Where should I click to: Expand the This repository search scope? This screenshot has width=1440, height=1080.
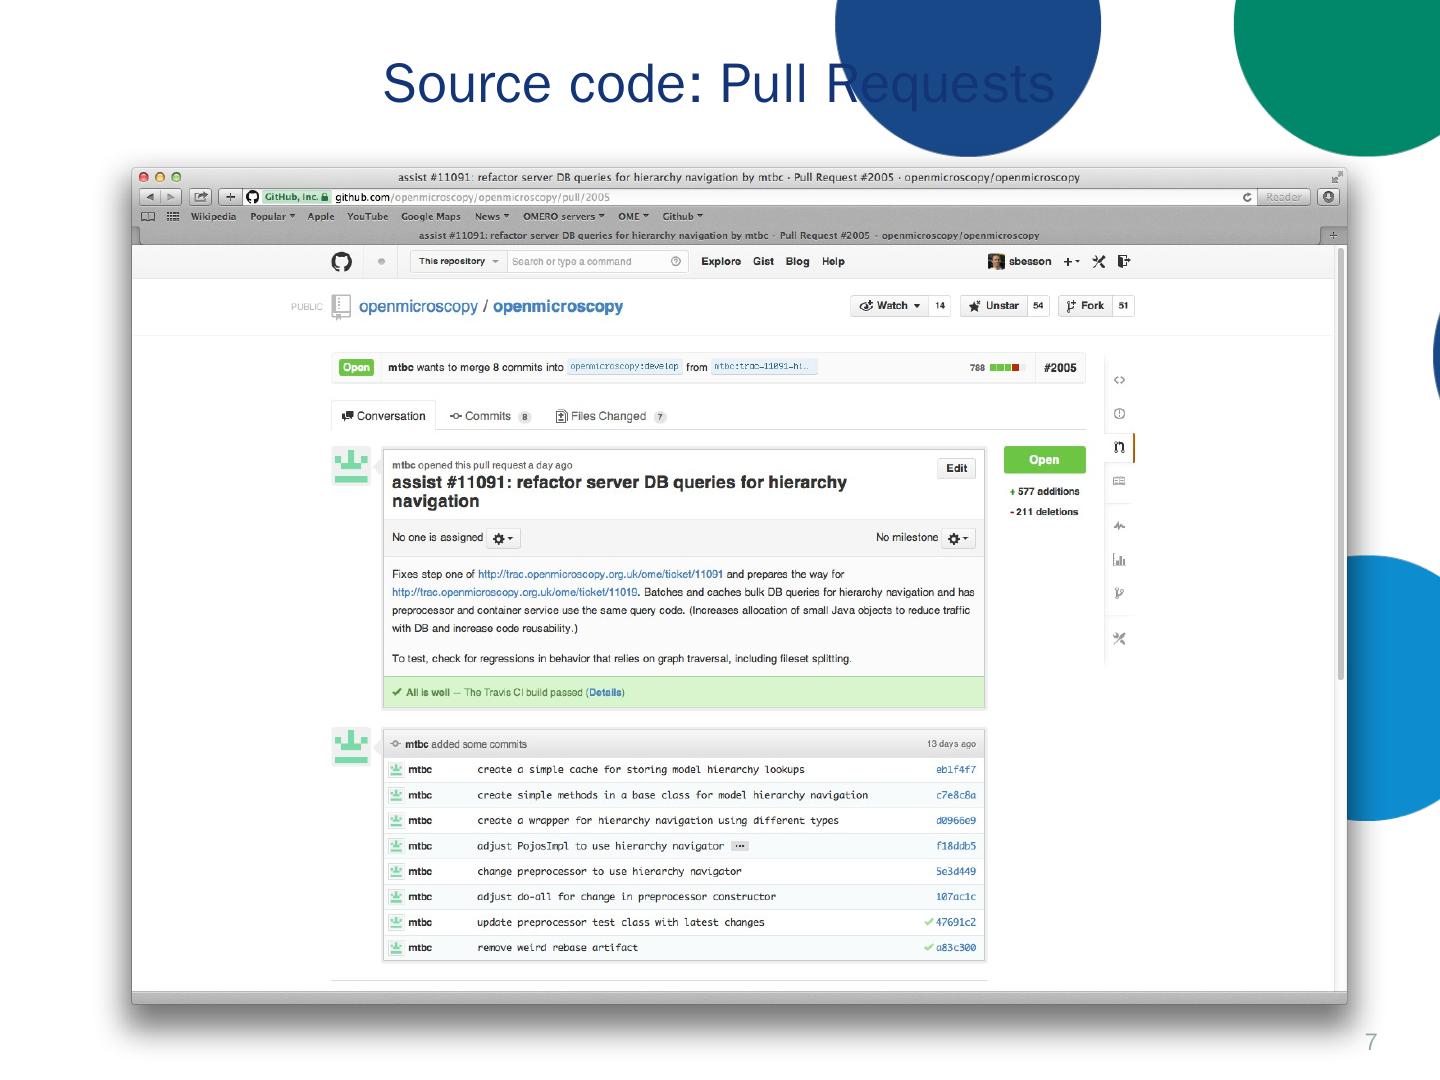tap(458, 262)
